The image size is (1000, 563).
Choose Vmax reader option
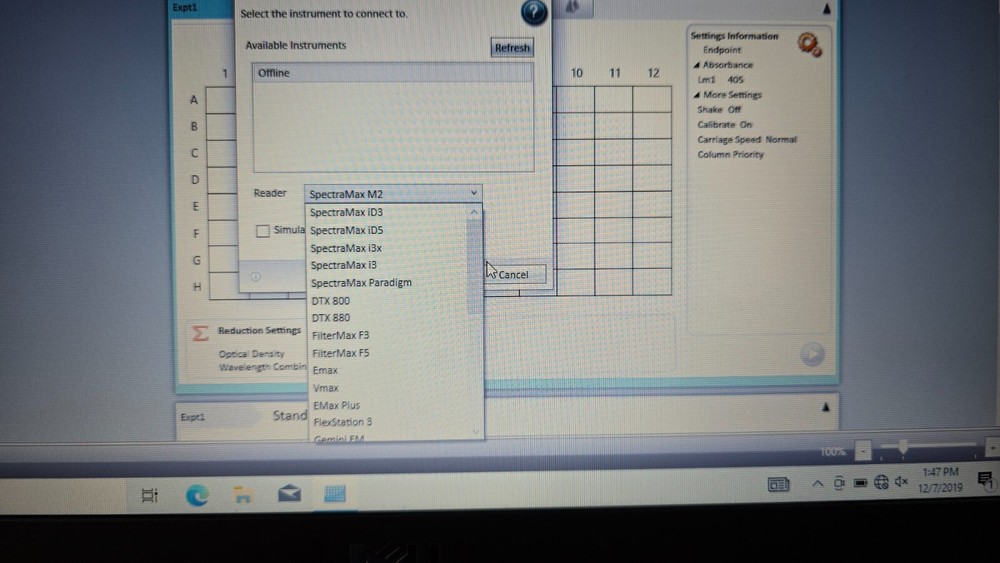325,388
